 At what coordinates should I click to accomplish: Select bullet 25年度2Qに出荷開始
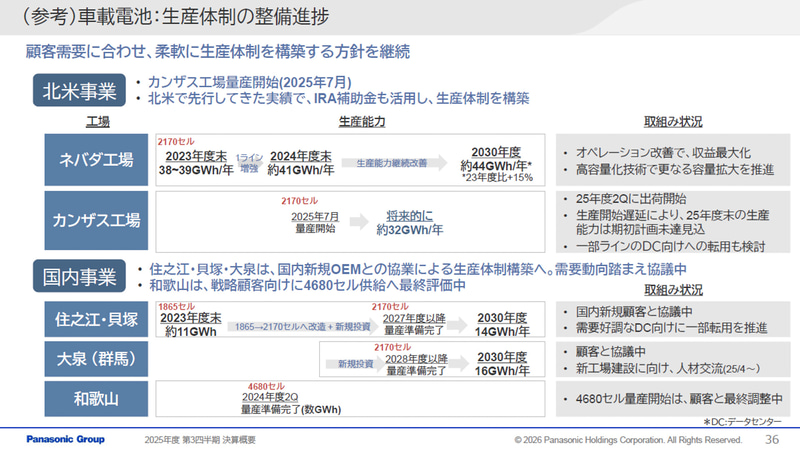coord(631,199)
